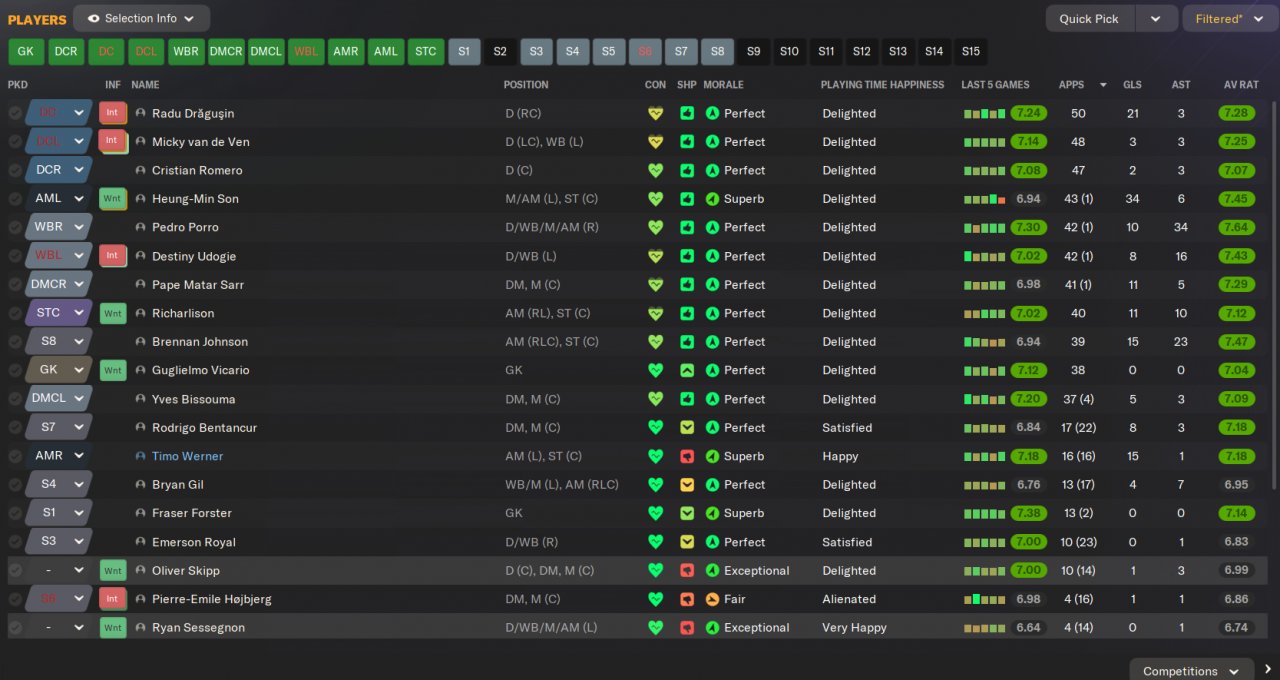Click the Quick Pick button
This screenshot has height=680, width=1280.
pyautogui.click(x=1089, y=18)
